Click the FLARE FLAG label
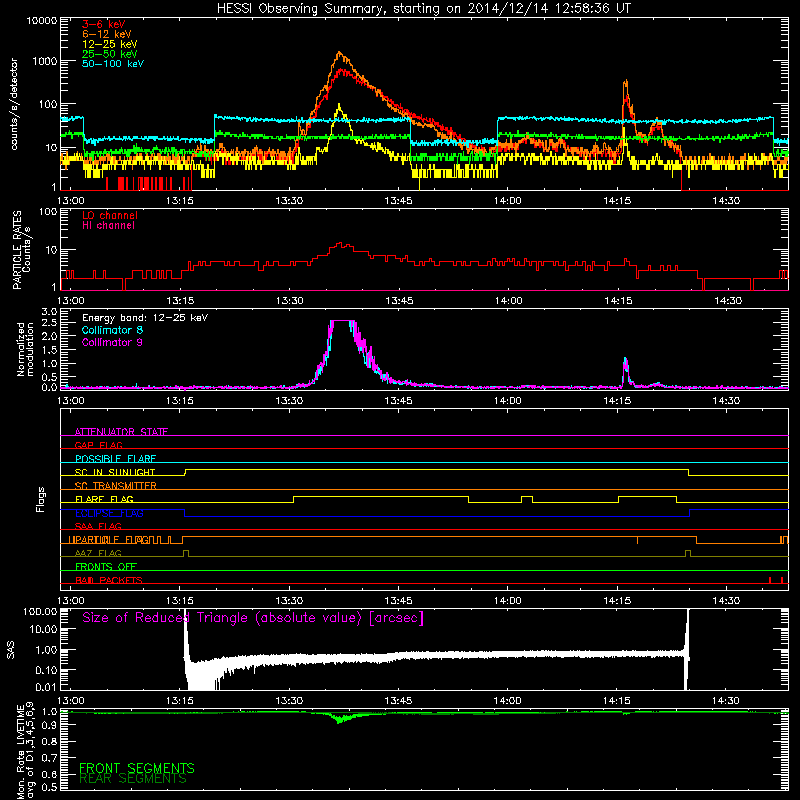This screenshot has height=800, width=800. point(104,499)
